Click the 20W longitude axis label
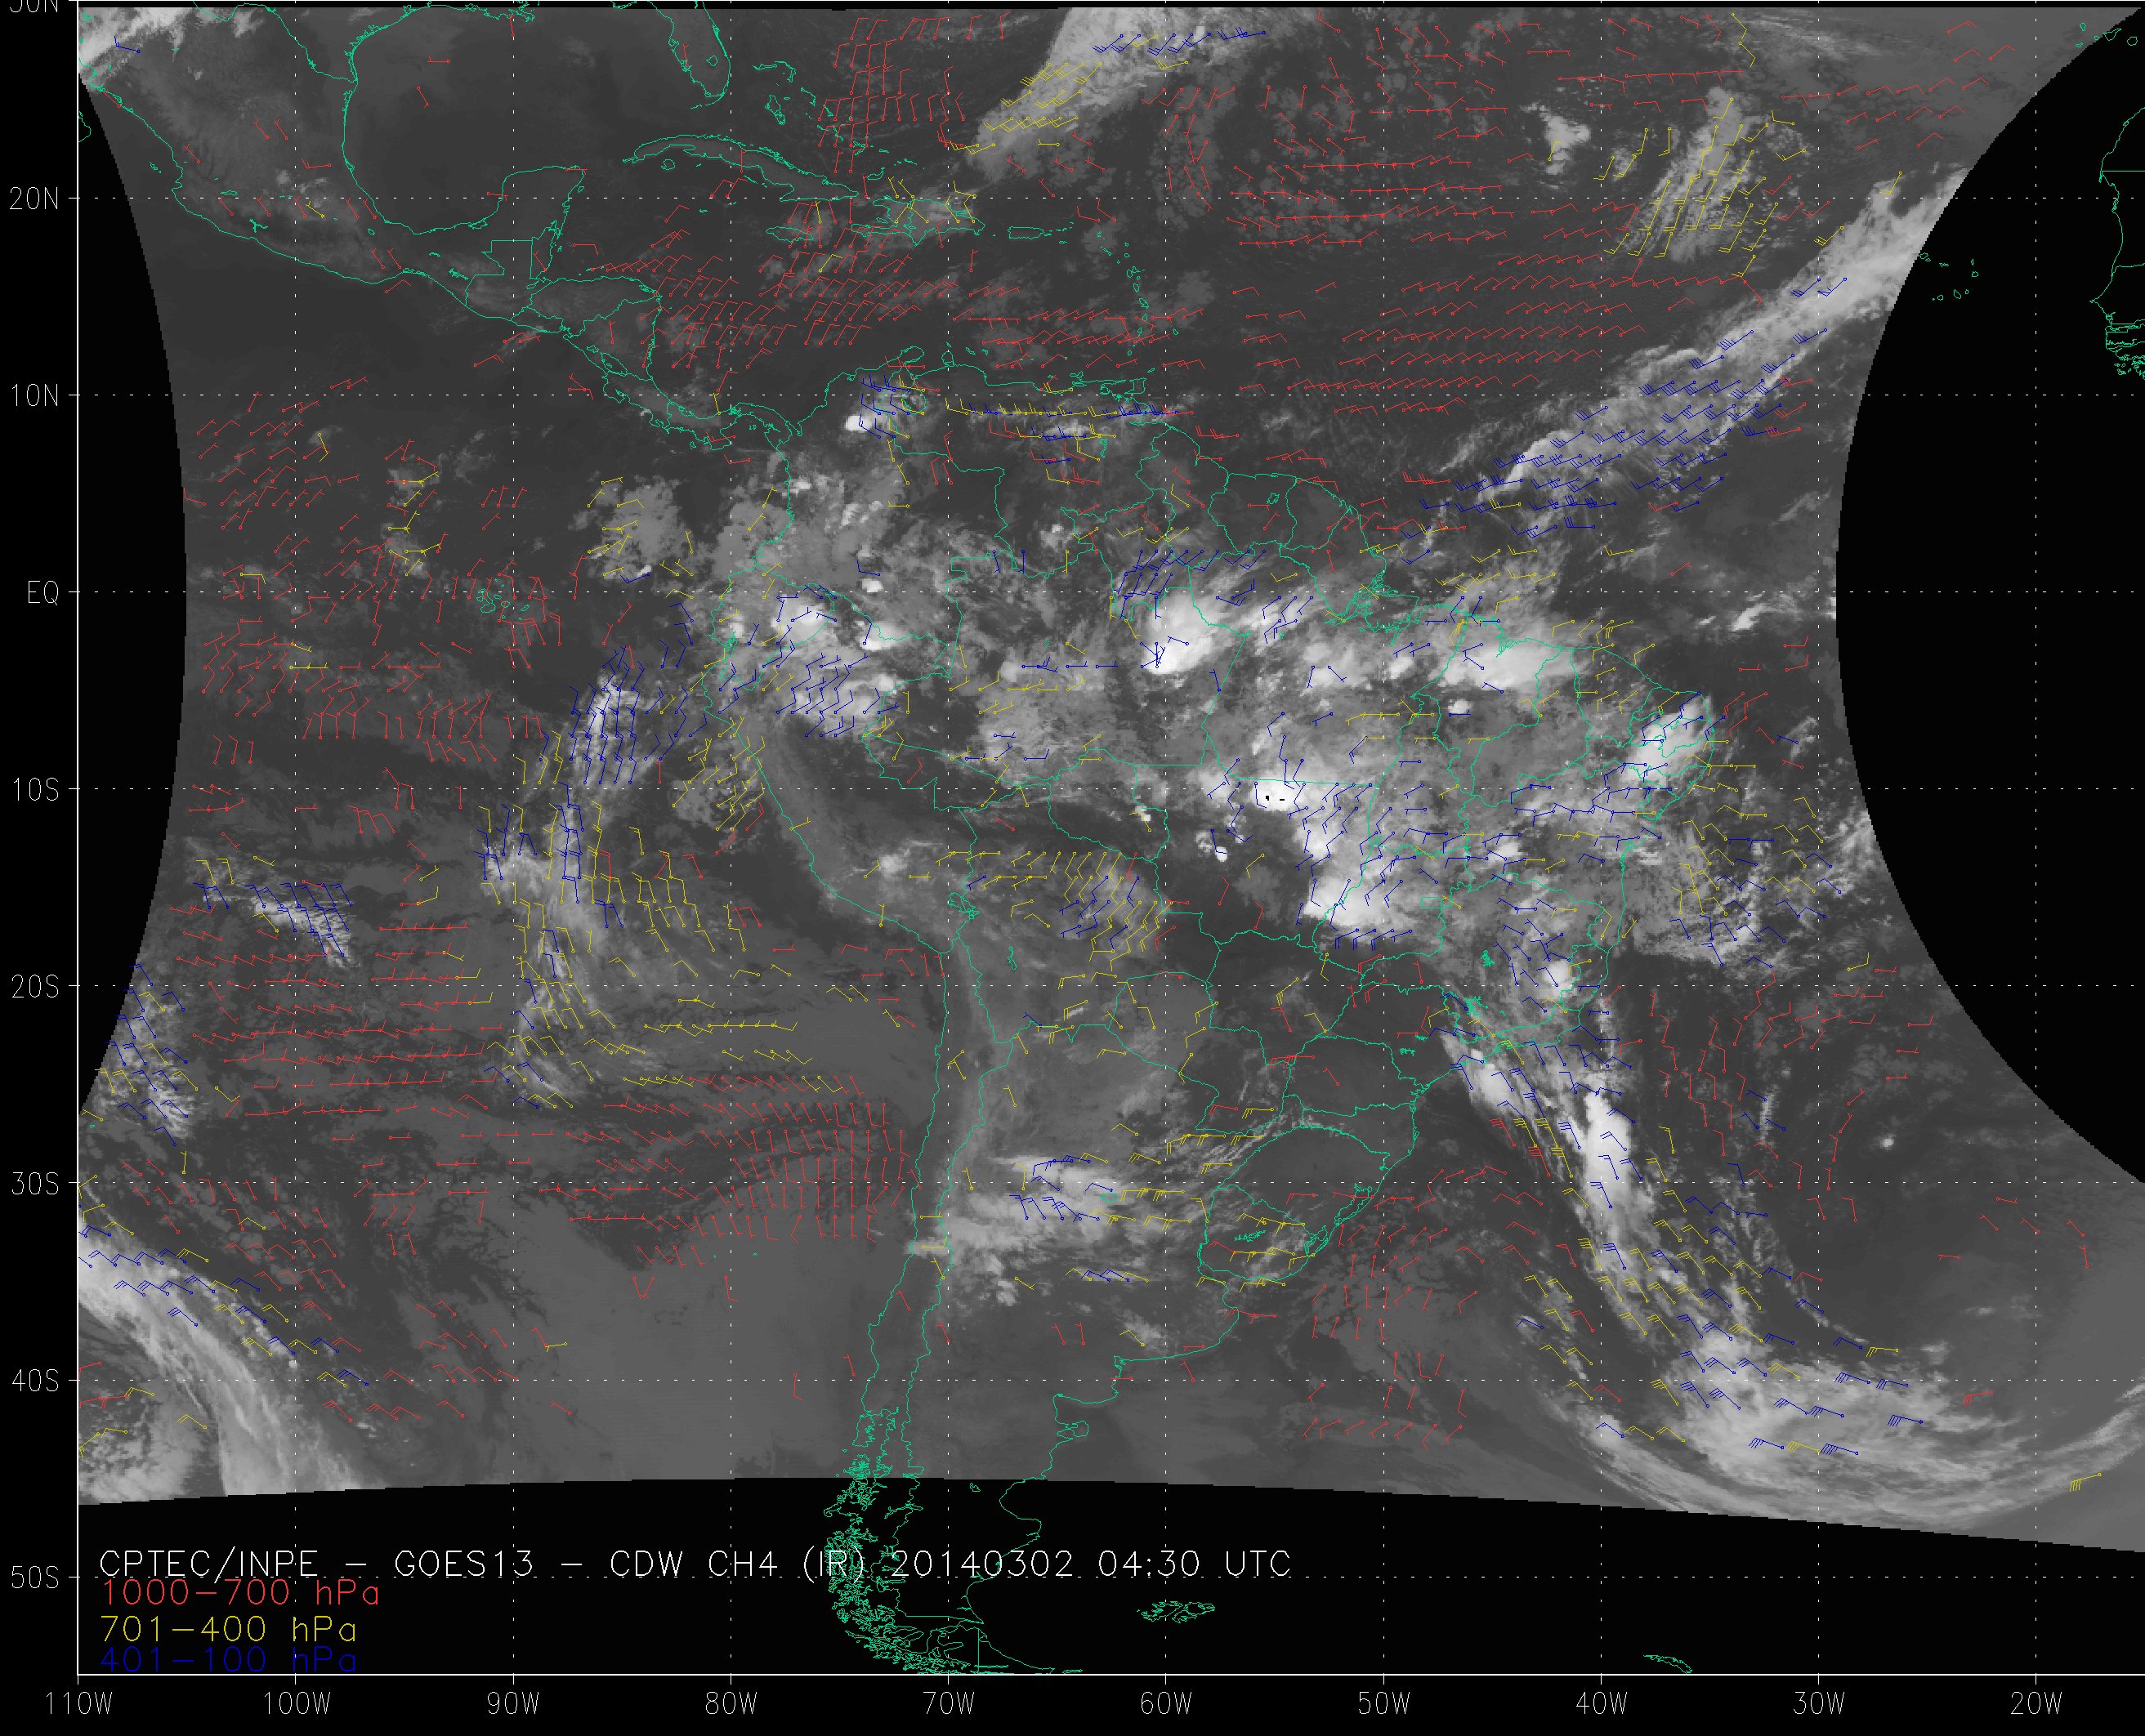 (x=2036, y=1703)
